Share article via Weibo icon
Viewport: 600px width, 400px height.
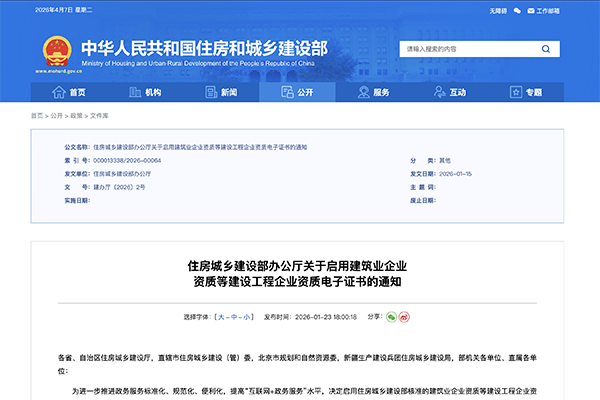pos(404,316)
